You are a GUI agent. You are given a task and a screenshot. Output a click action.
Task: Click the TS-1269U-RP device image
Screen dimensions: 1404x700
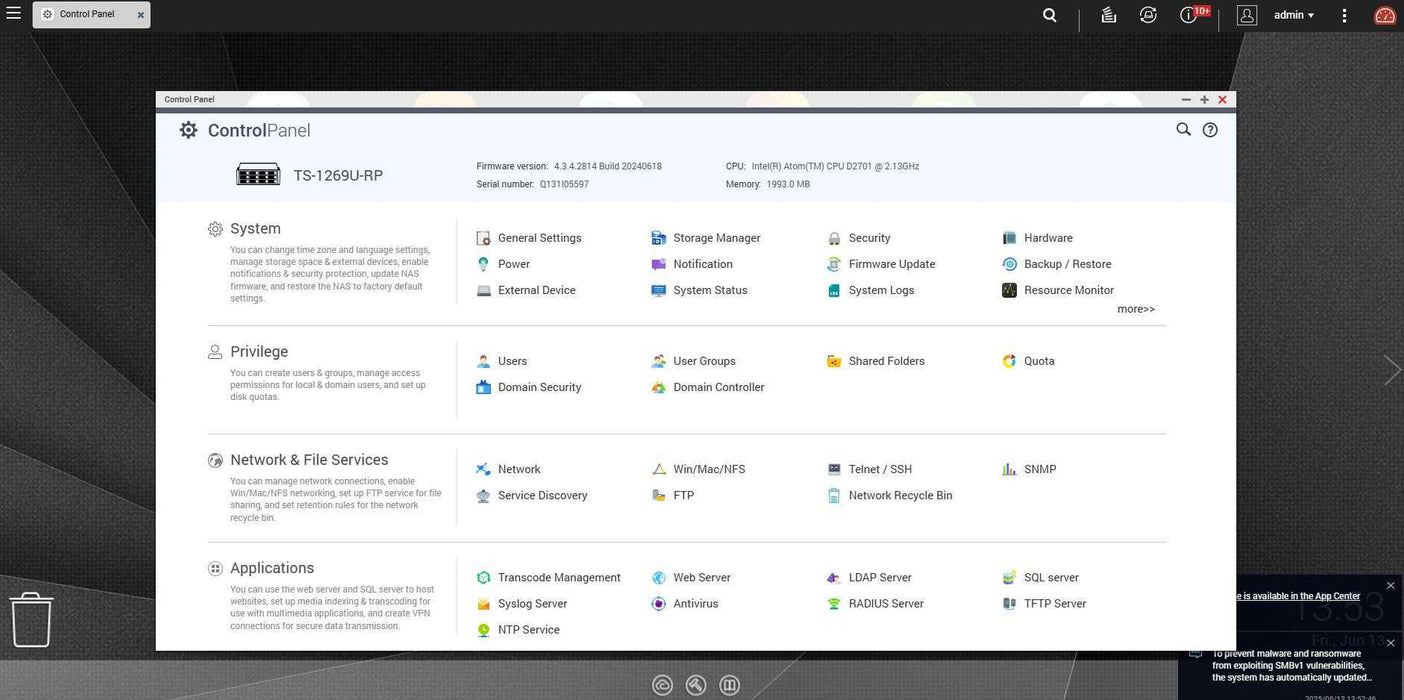click(x=258, y=175)
